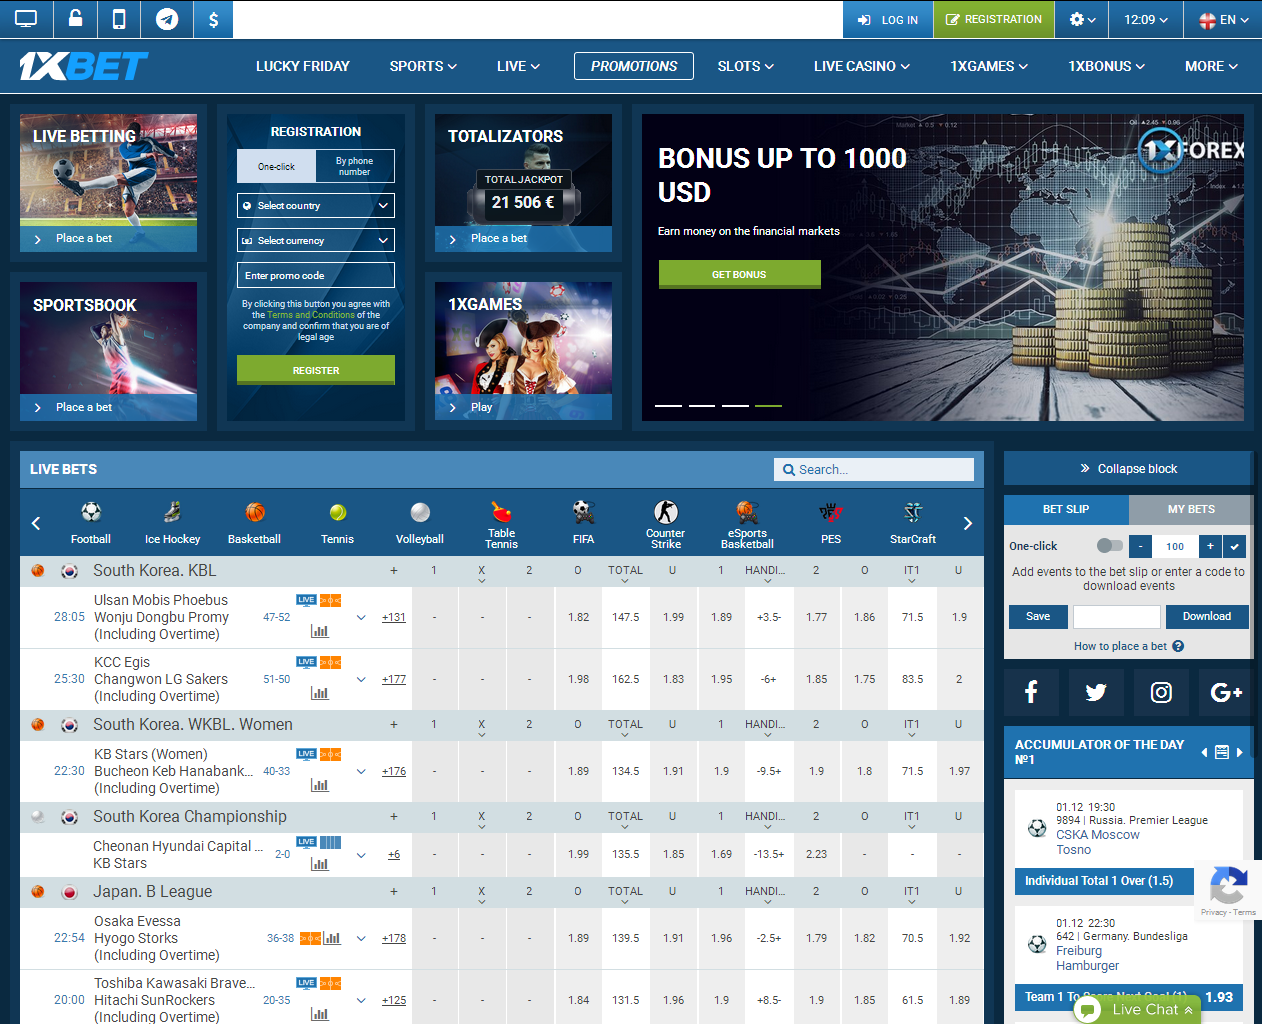Open the SPORTS menu
Image resolution: width=1262 pixels, height=1024 pixels.
point(423,66)
